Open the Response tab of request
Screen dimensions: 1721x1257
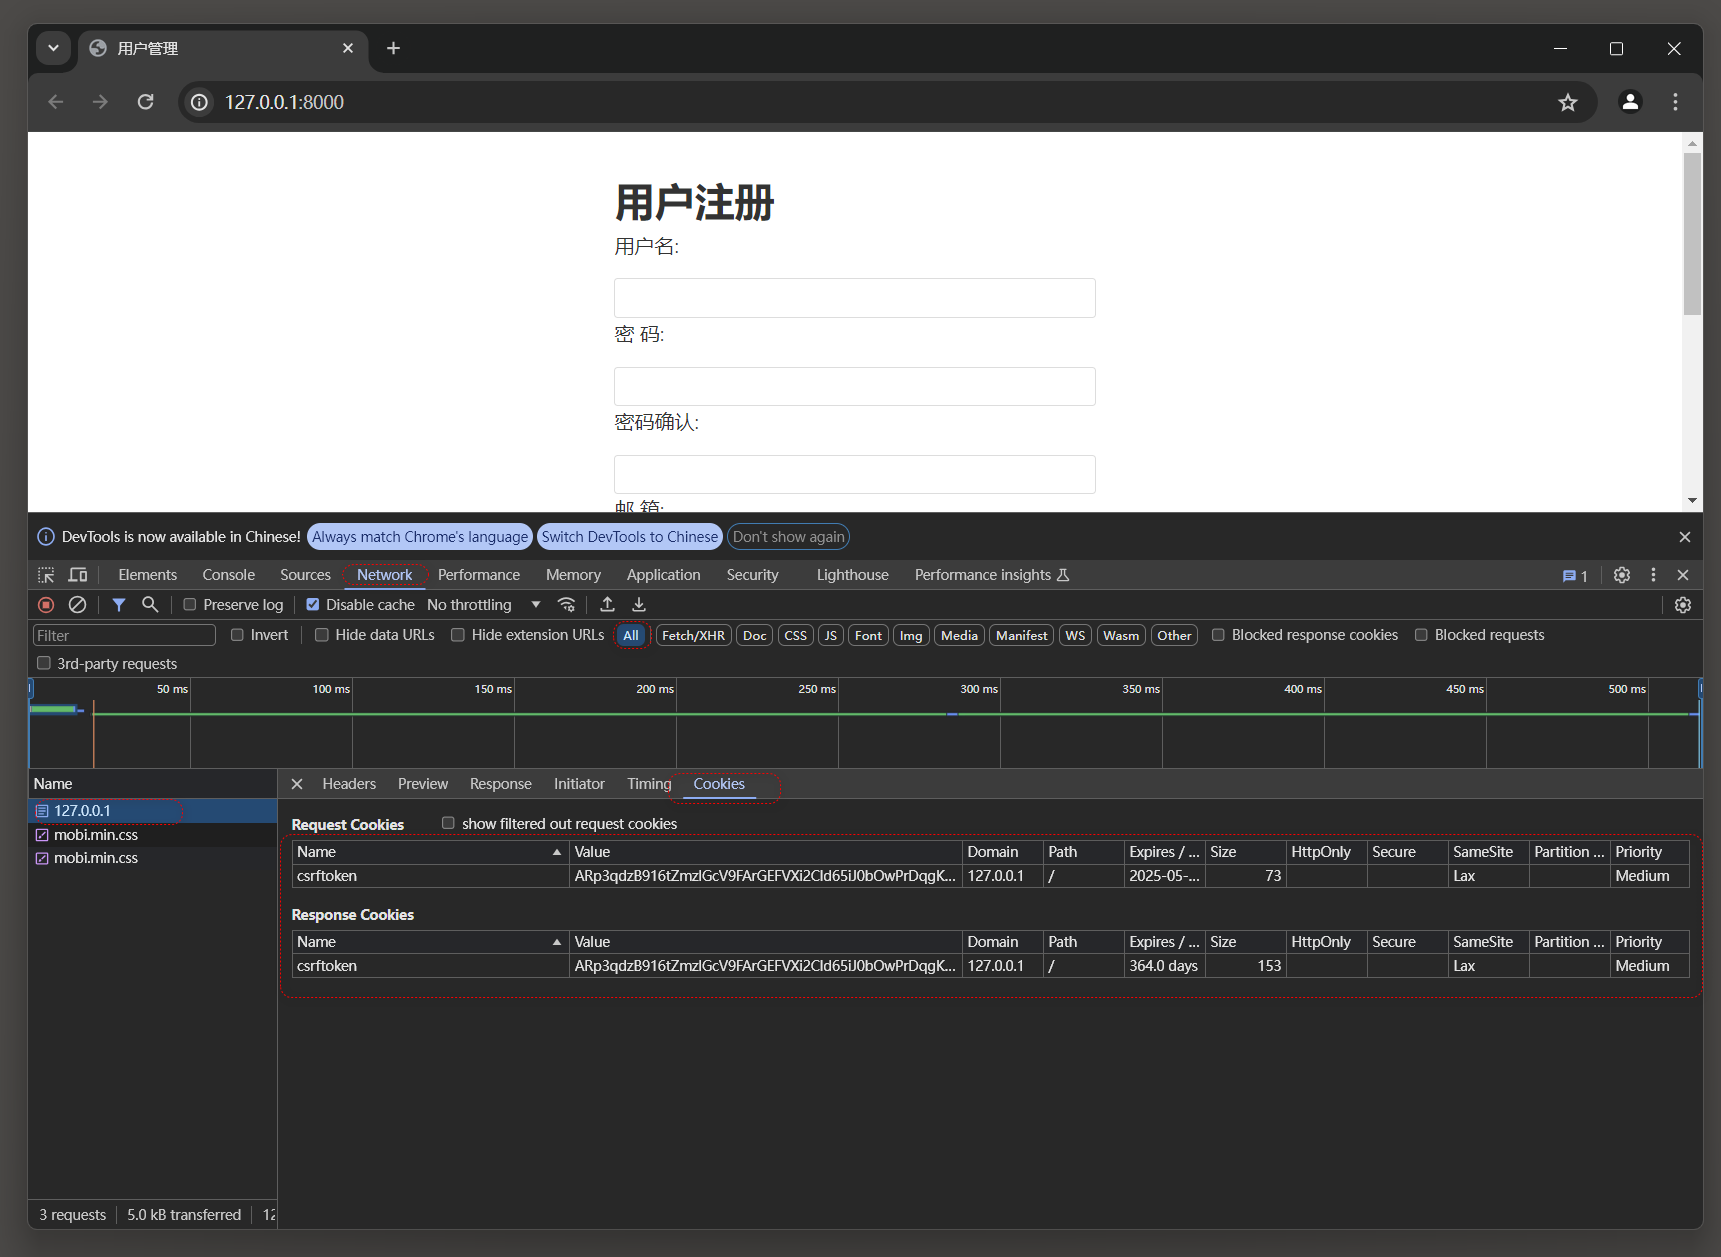pos(500,784)
